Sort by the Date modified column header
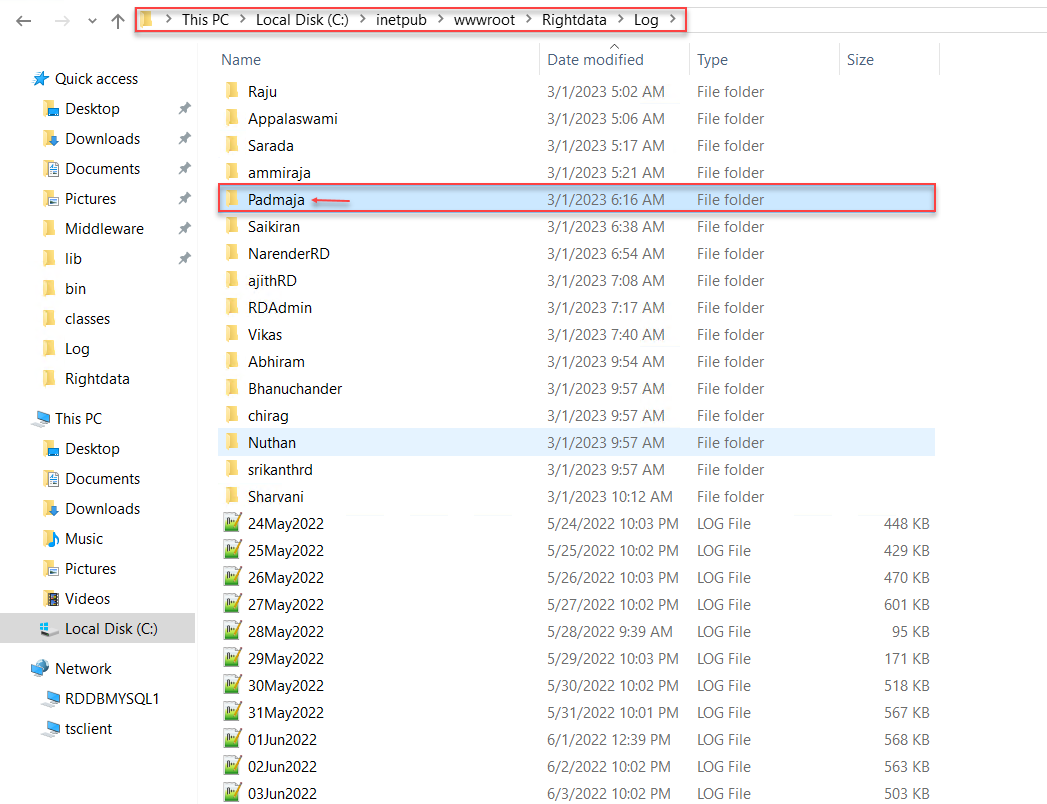 pyautogui.click(x=596, y=60)
